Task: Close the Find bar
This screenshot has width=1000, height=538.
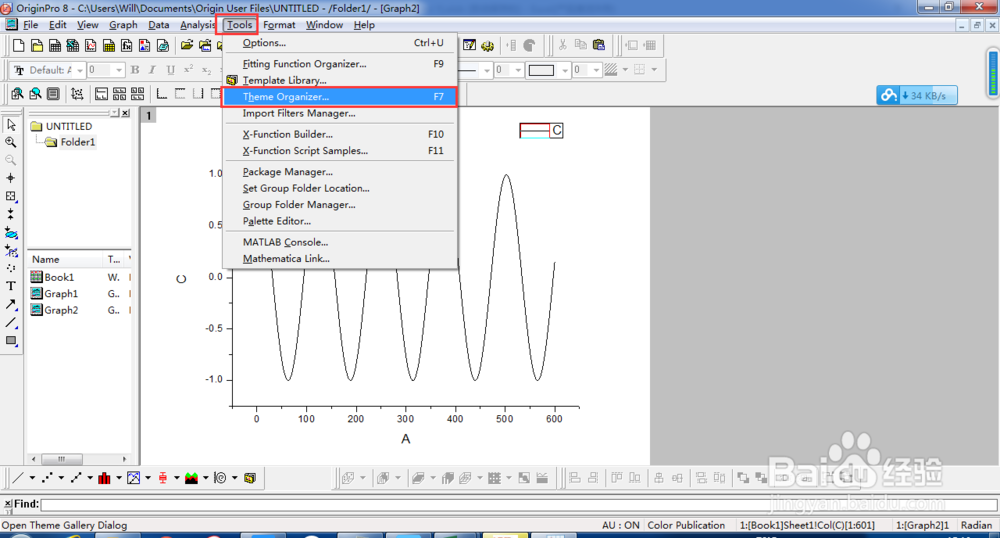Action: 8,504
